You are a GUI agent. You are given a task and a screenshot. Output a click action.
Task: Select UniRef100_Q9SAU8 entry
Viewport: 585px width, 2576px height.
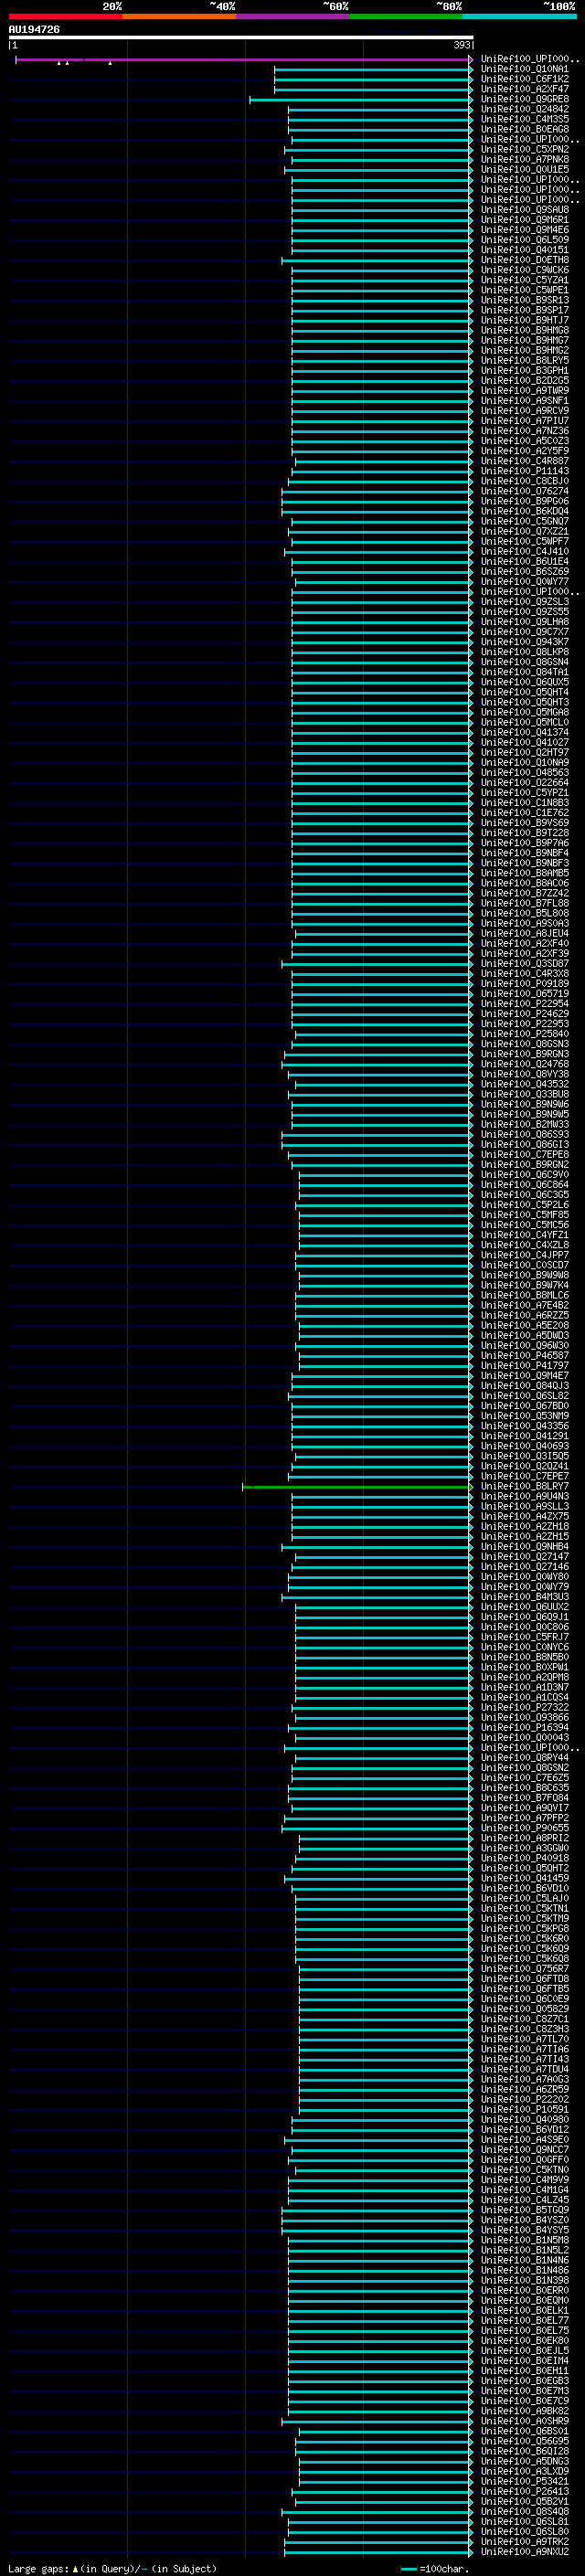(x=525, y=210)
